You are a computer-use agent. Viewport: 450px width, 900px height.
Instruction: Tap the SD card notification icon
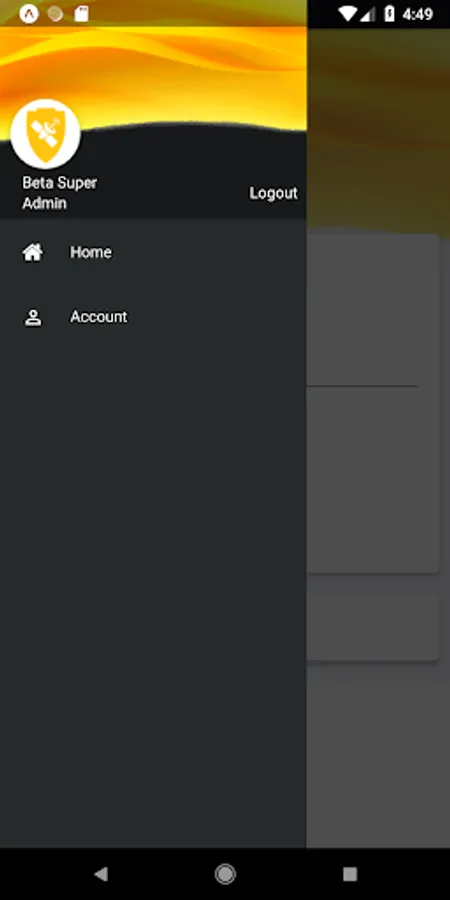(82, 14)
